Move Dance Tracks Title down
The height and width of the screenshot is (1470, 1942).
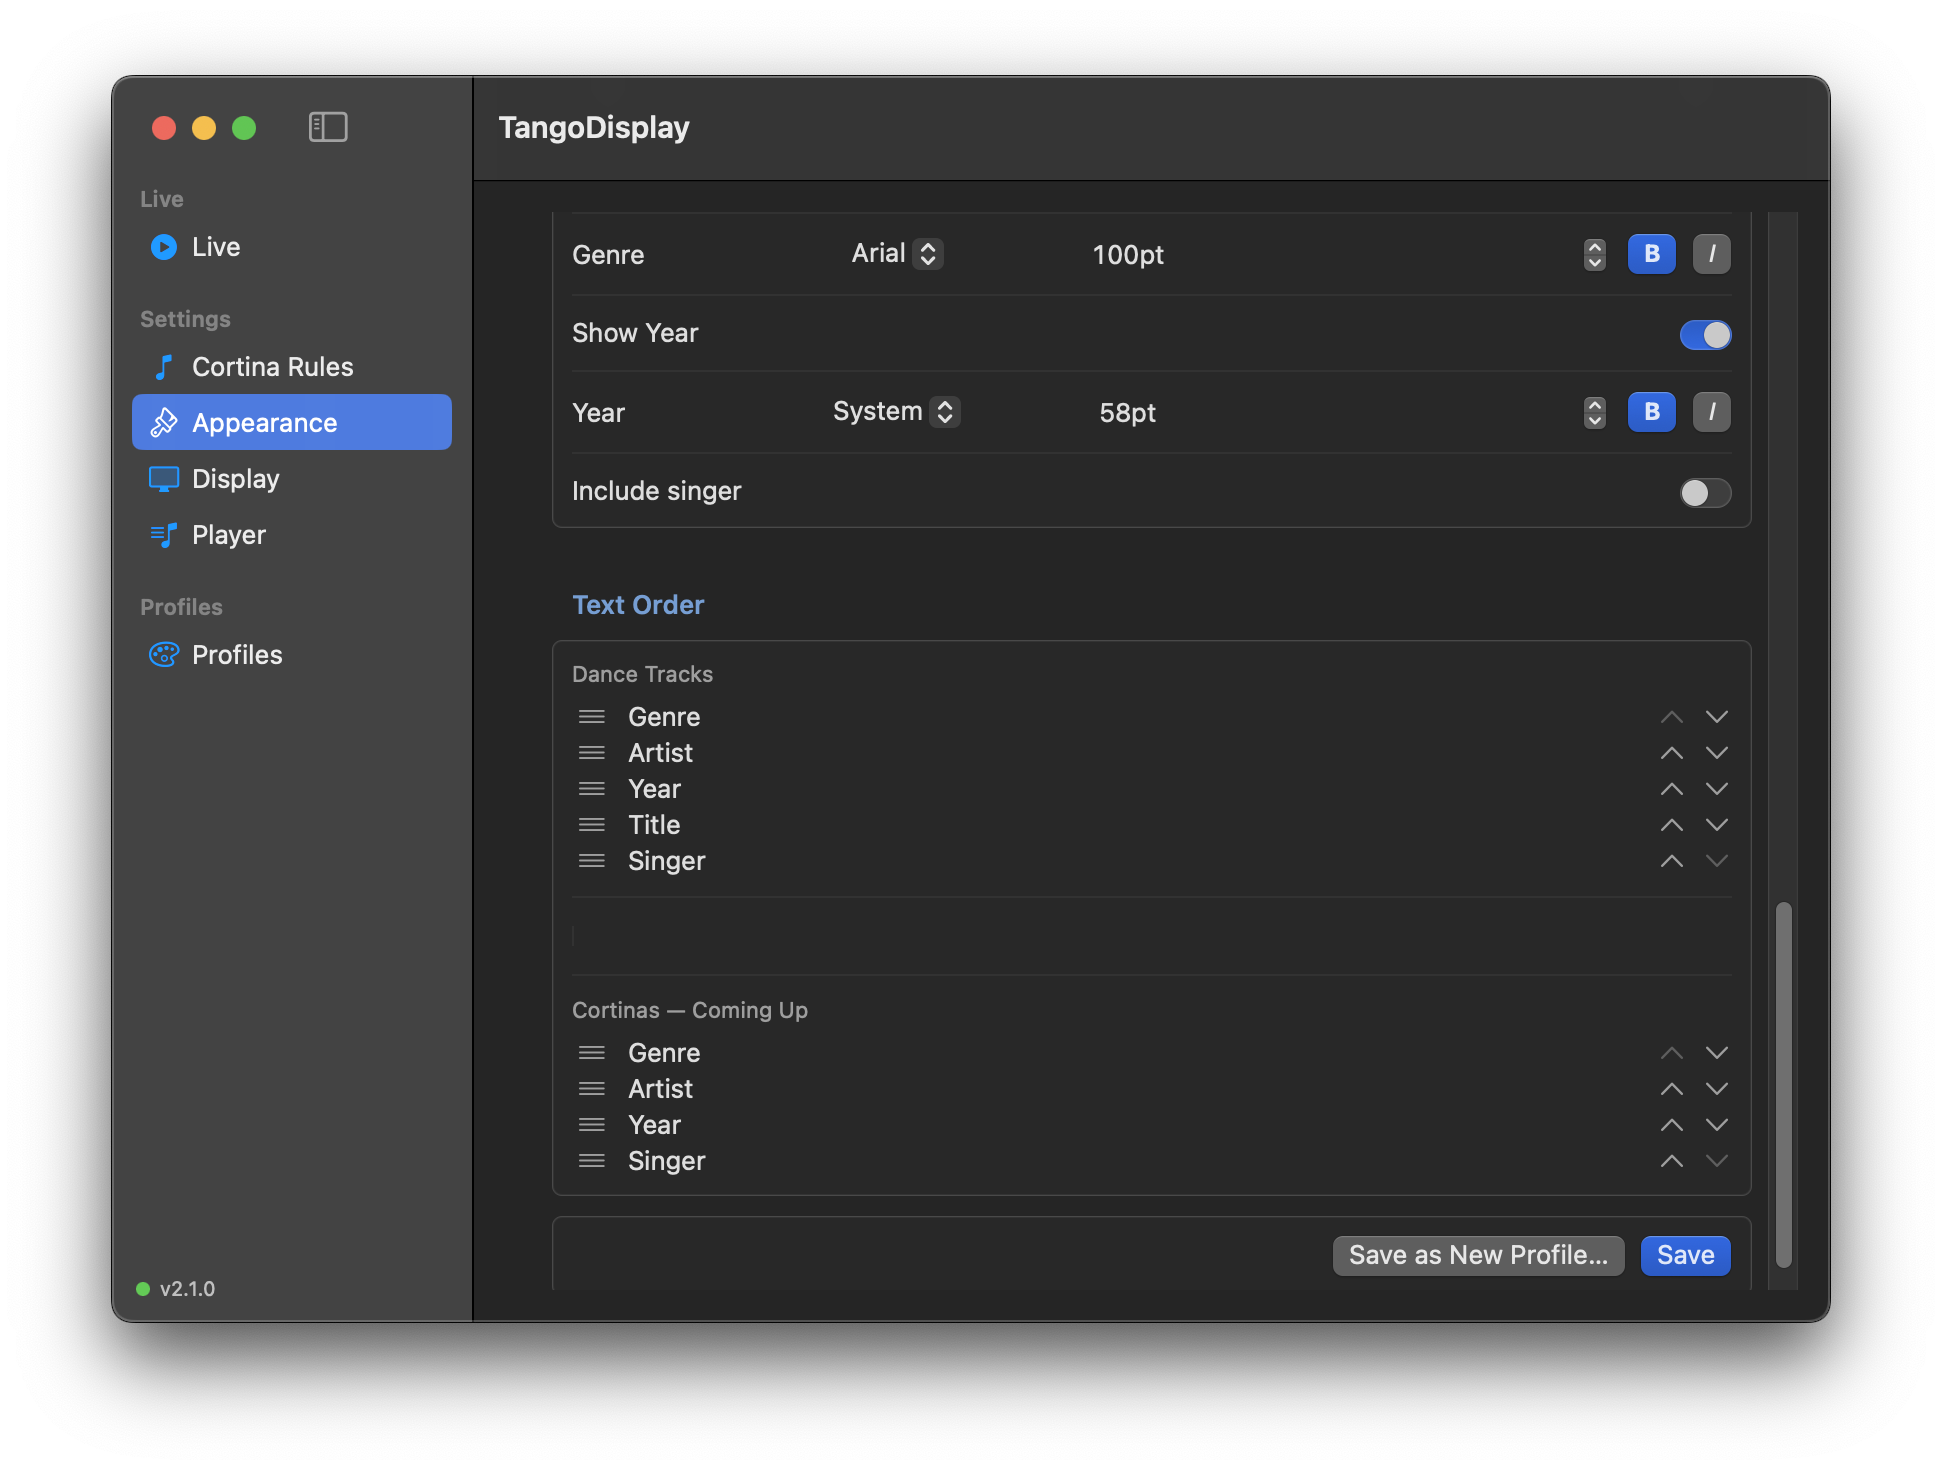(x=1717, y=825)
